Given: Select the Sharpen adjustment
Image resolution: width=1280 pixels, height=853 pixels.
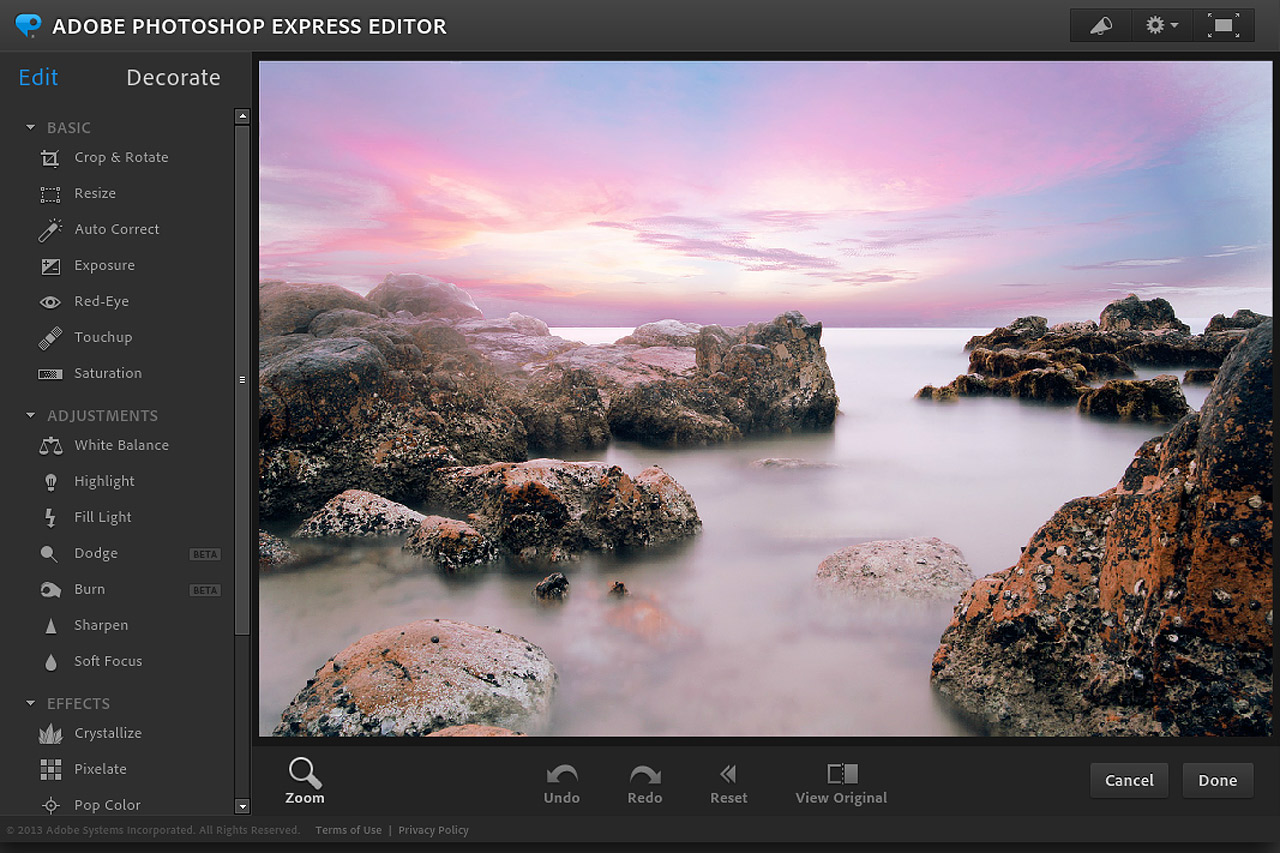Looking at the screenshot, I should coord(100,625).
